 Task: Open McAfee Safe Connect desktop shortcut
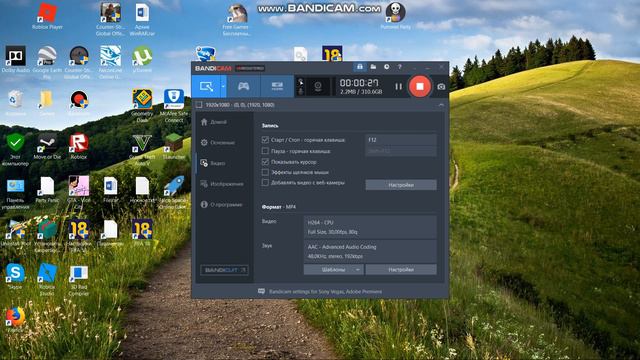pos(174,104)
